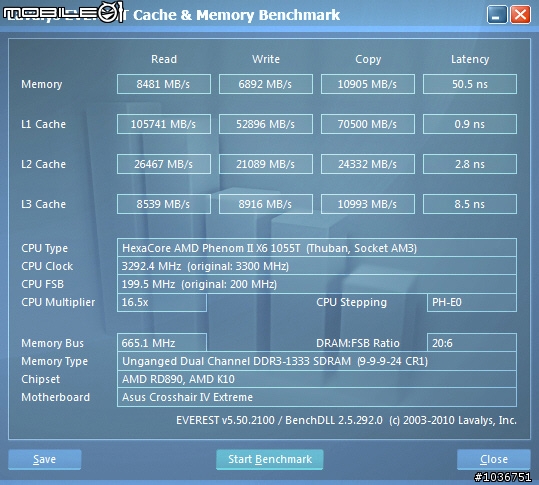Click the L3 Cache row label
The width and height of the screenshot is (539, 485).
pos(43,204)
